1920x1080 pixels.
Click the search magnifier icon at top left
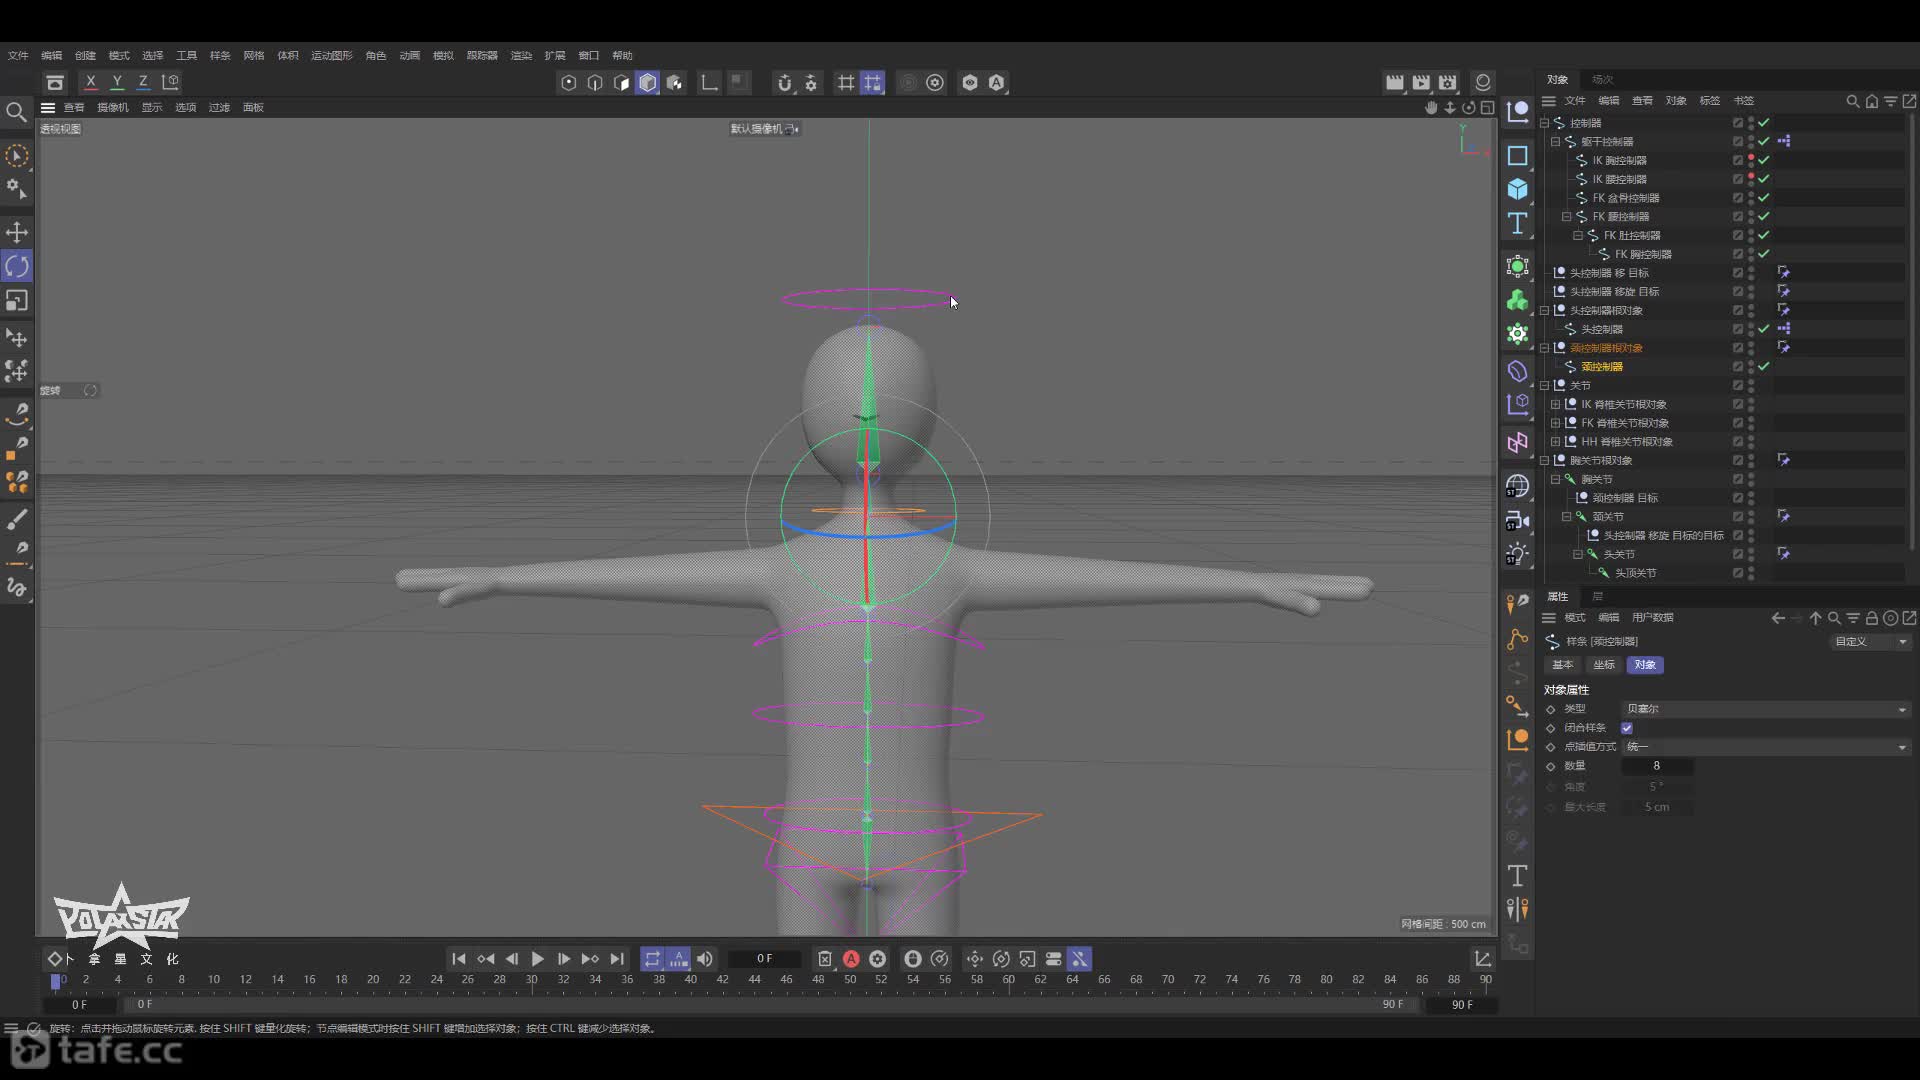click(16, 112)
